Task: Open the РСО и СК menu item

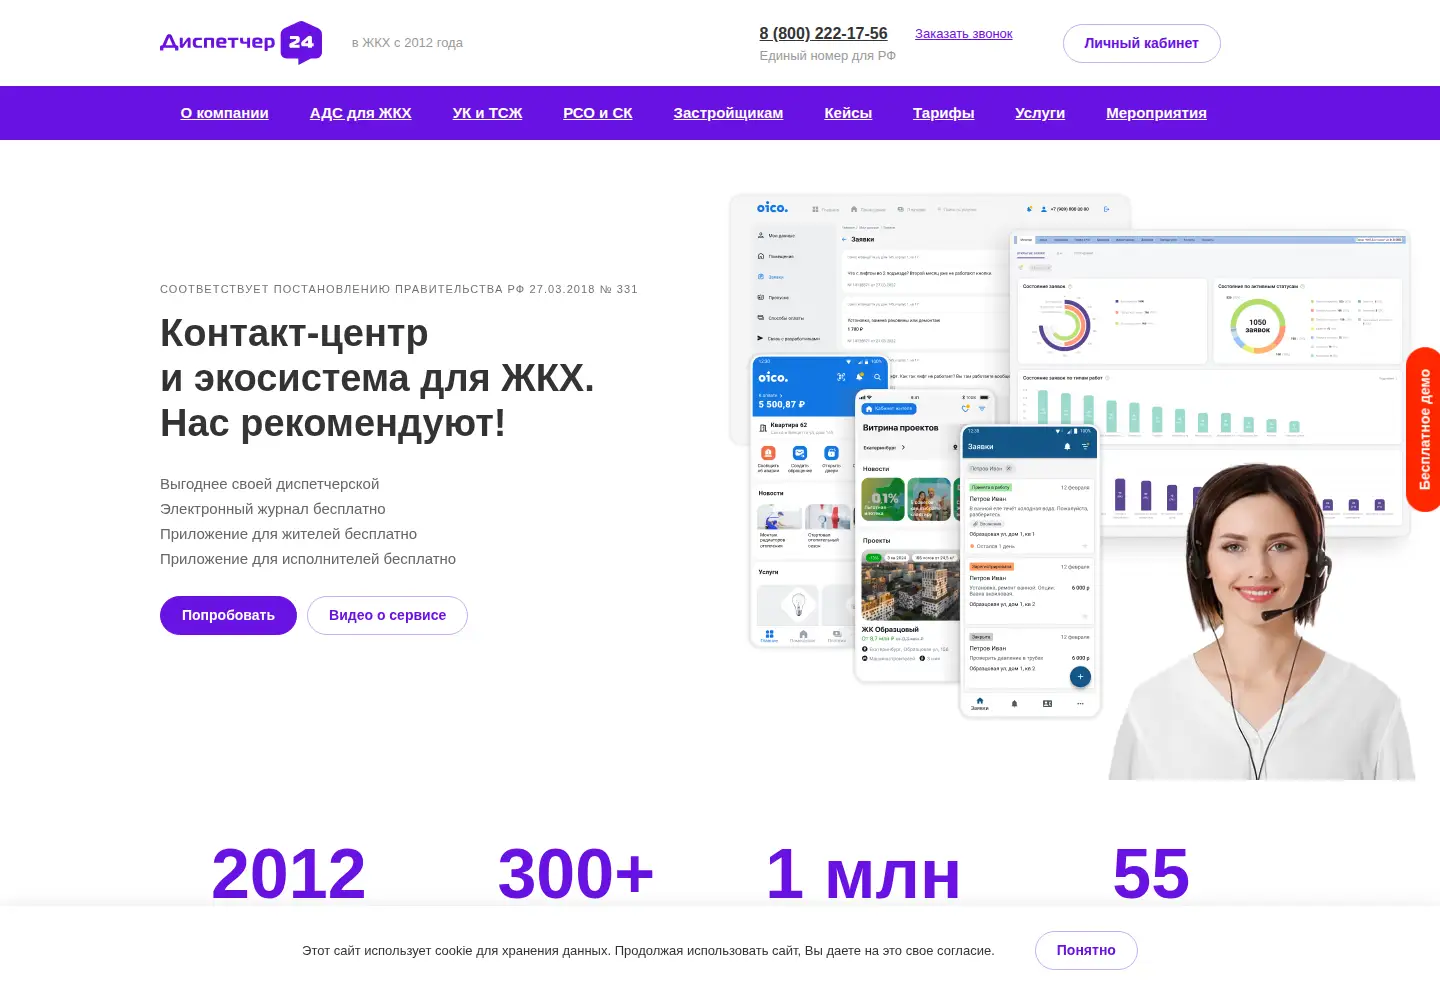Action: [x=598, y=113]
